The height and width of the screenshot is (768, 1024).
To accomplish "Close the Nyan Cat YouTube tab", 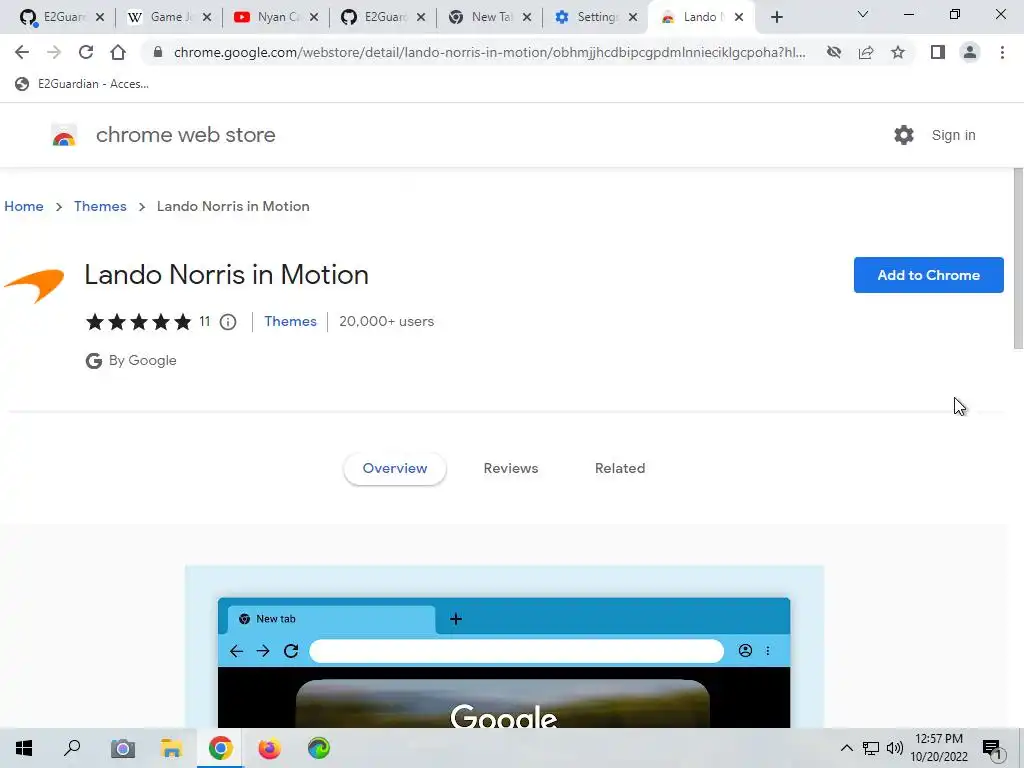I will point(314,18).
